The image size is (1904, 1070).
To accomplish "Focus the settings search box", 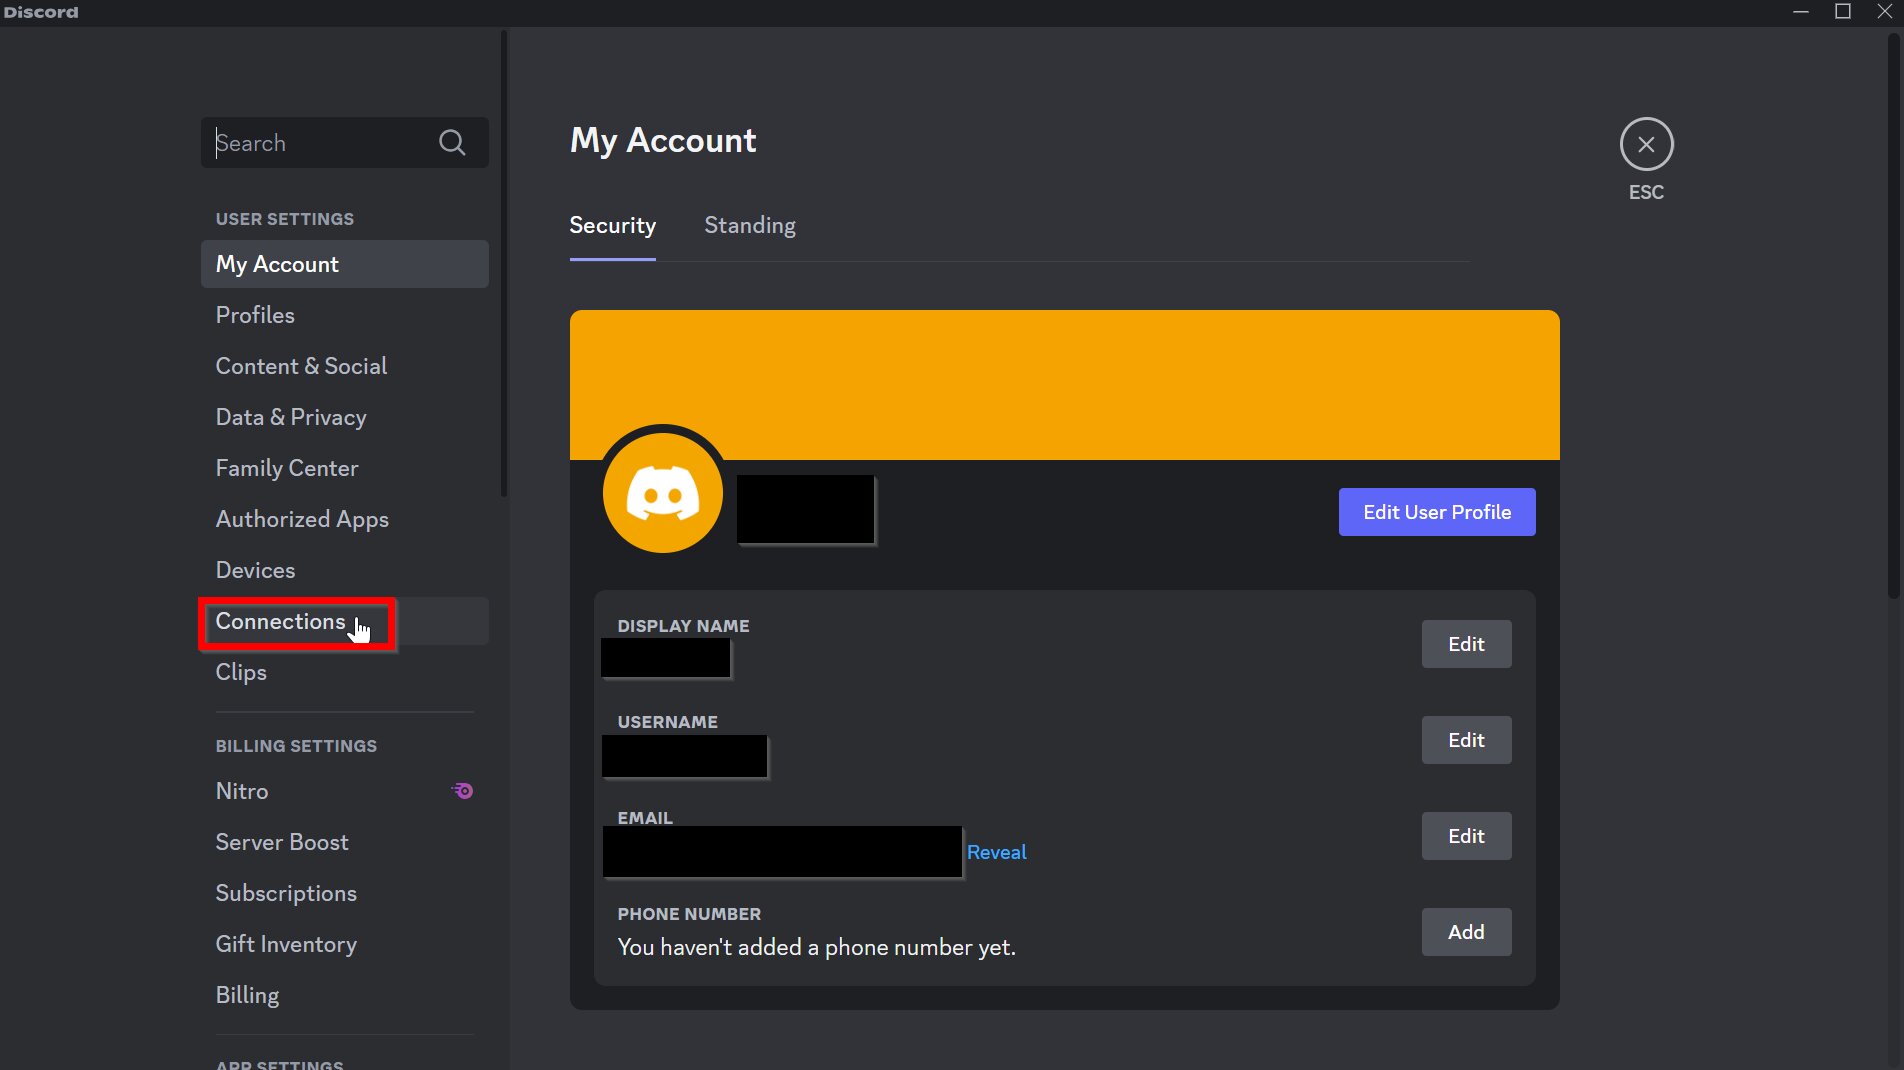I will pyautogui.click(x=320, y=143).
